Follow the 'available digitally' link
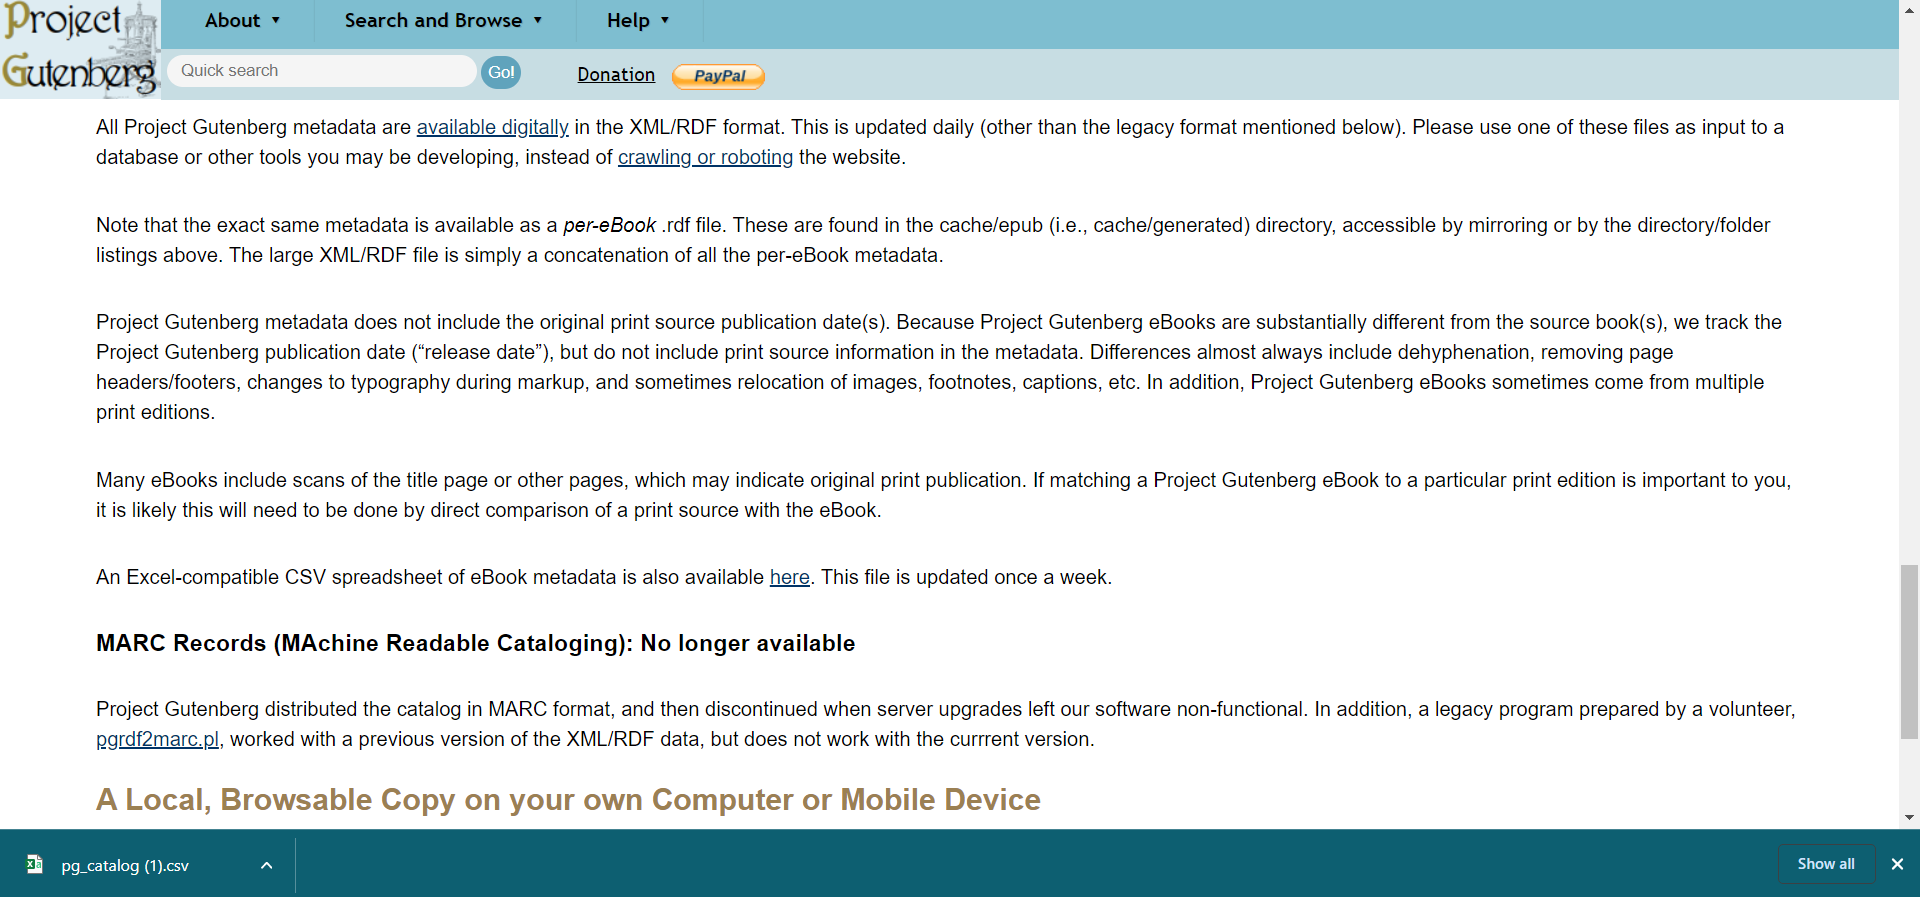The height and width of the screenshot is (897, 1920). click(492, 127)
